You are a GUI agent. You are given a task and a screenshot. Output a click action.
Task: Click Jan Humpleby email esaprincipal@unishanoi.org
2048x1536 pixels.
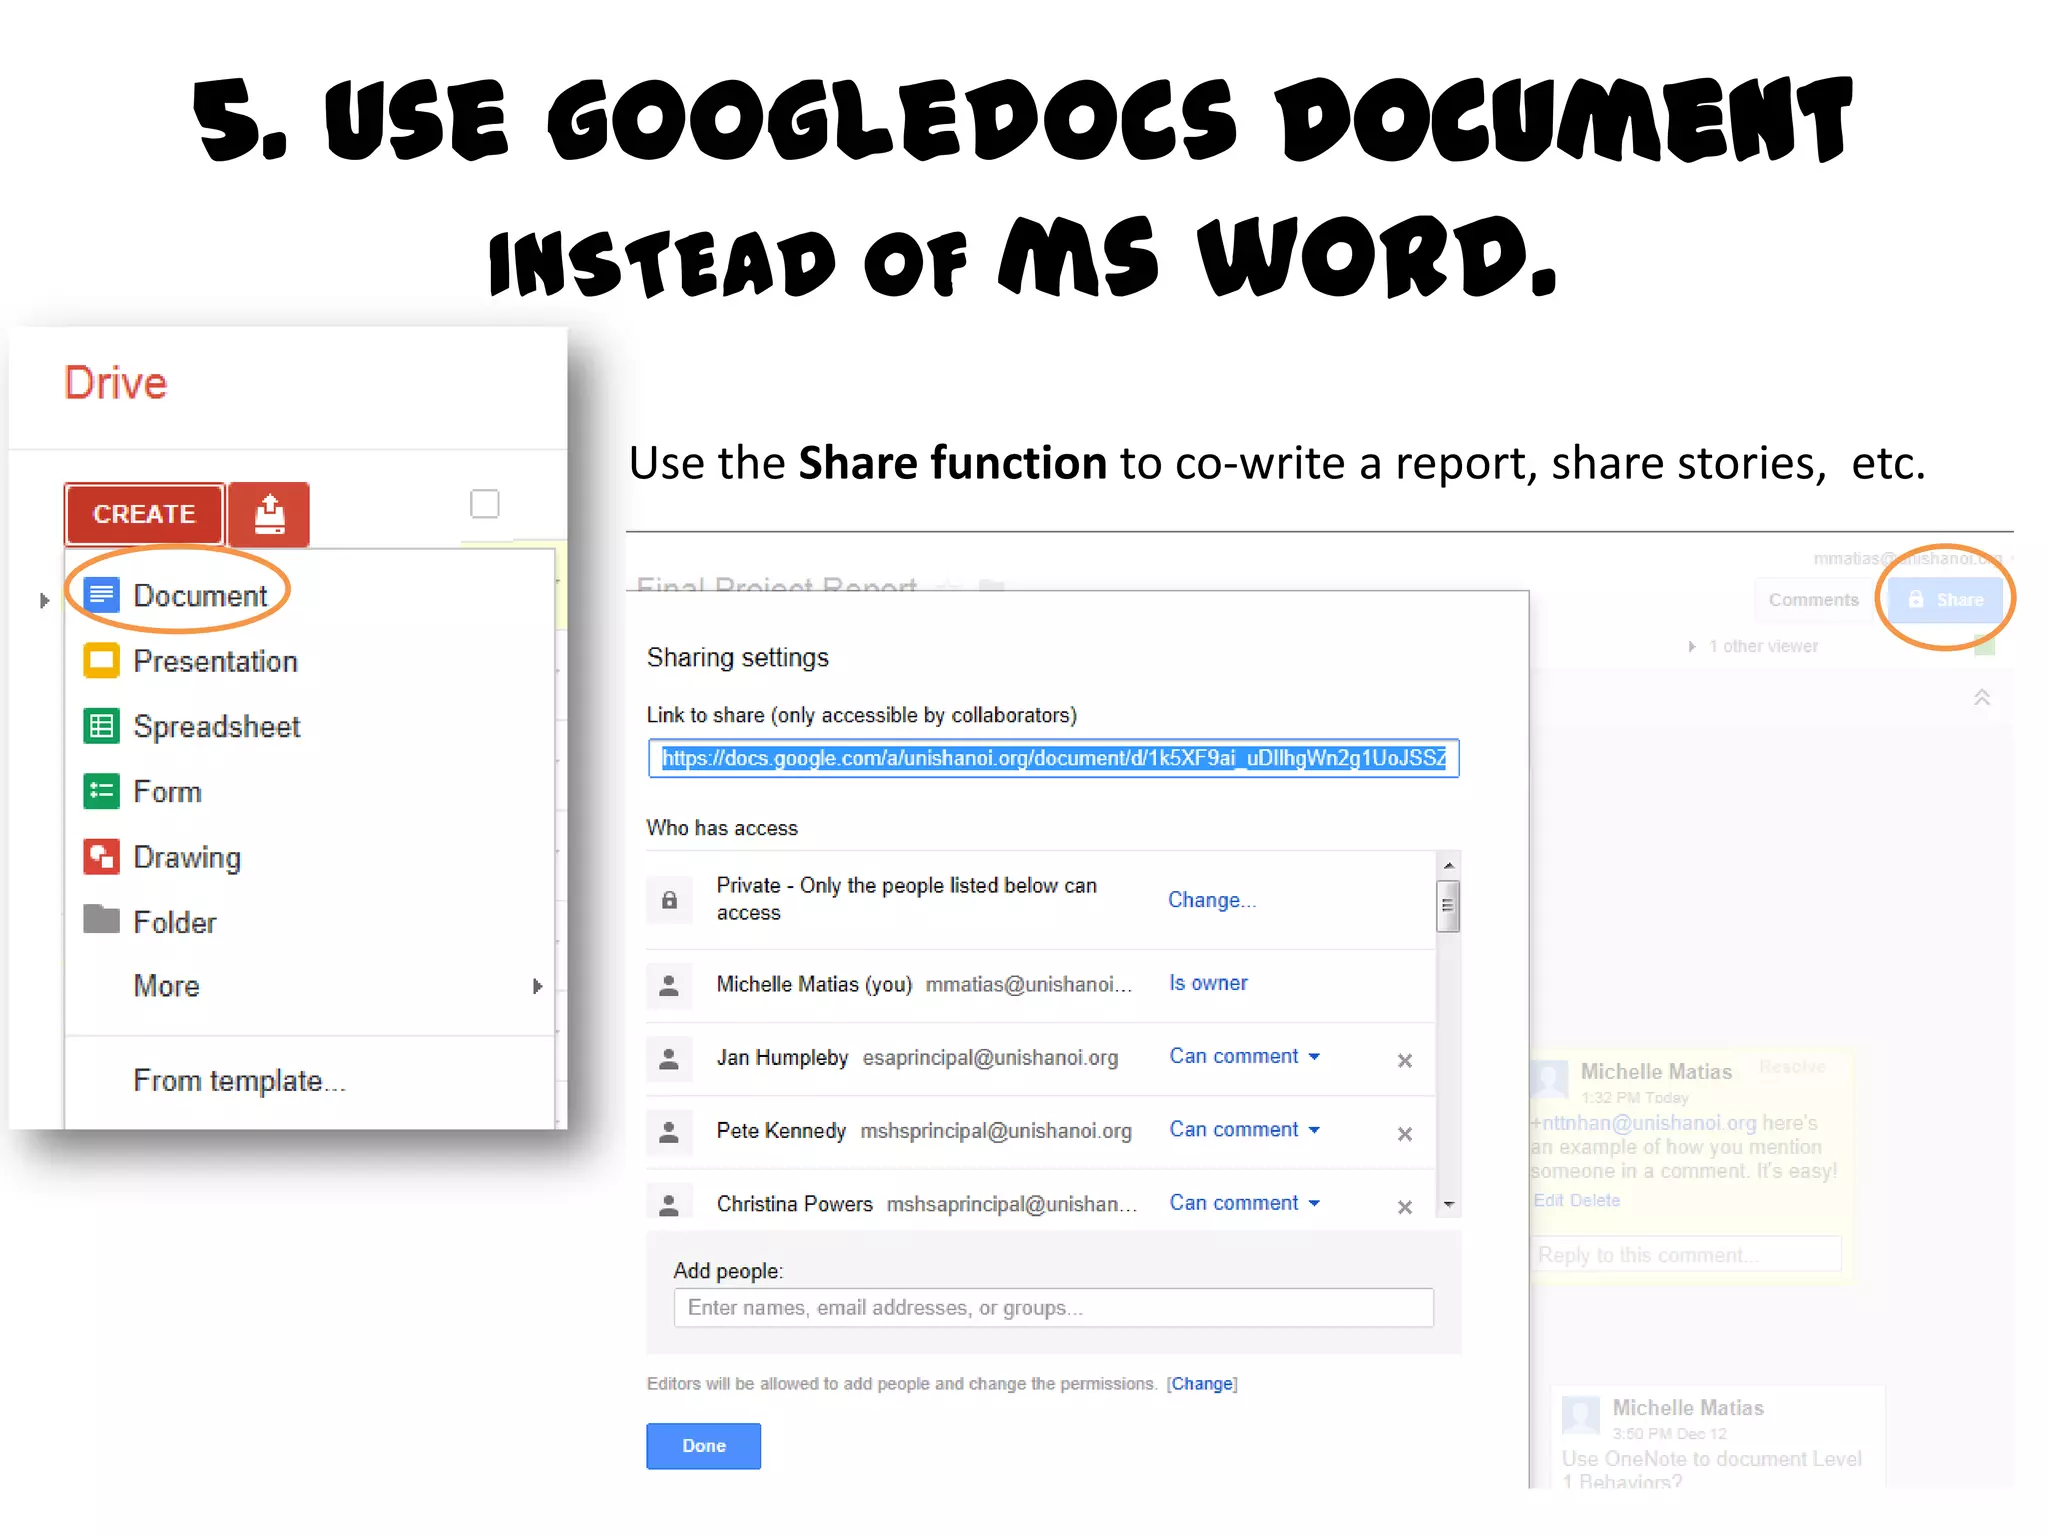(990, 1058)
